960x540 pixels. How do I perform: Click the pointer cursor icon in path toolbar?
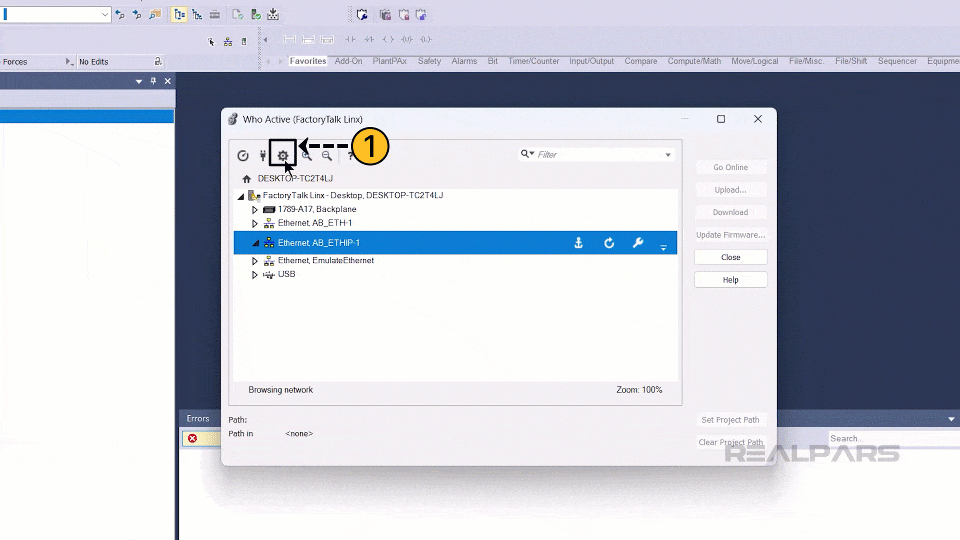click(211, 42)
